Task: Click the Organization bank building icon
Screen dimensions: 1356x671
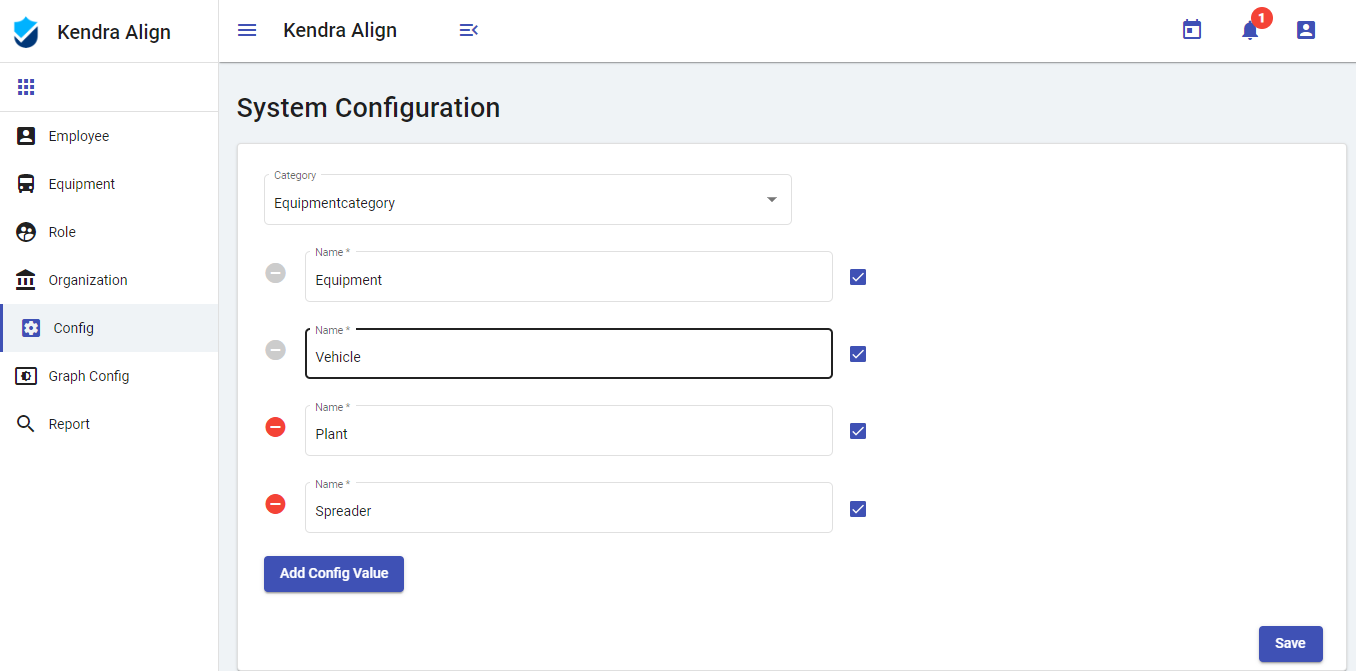Action: [26, 280]
